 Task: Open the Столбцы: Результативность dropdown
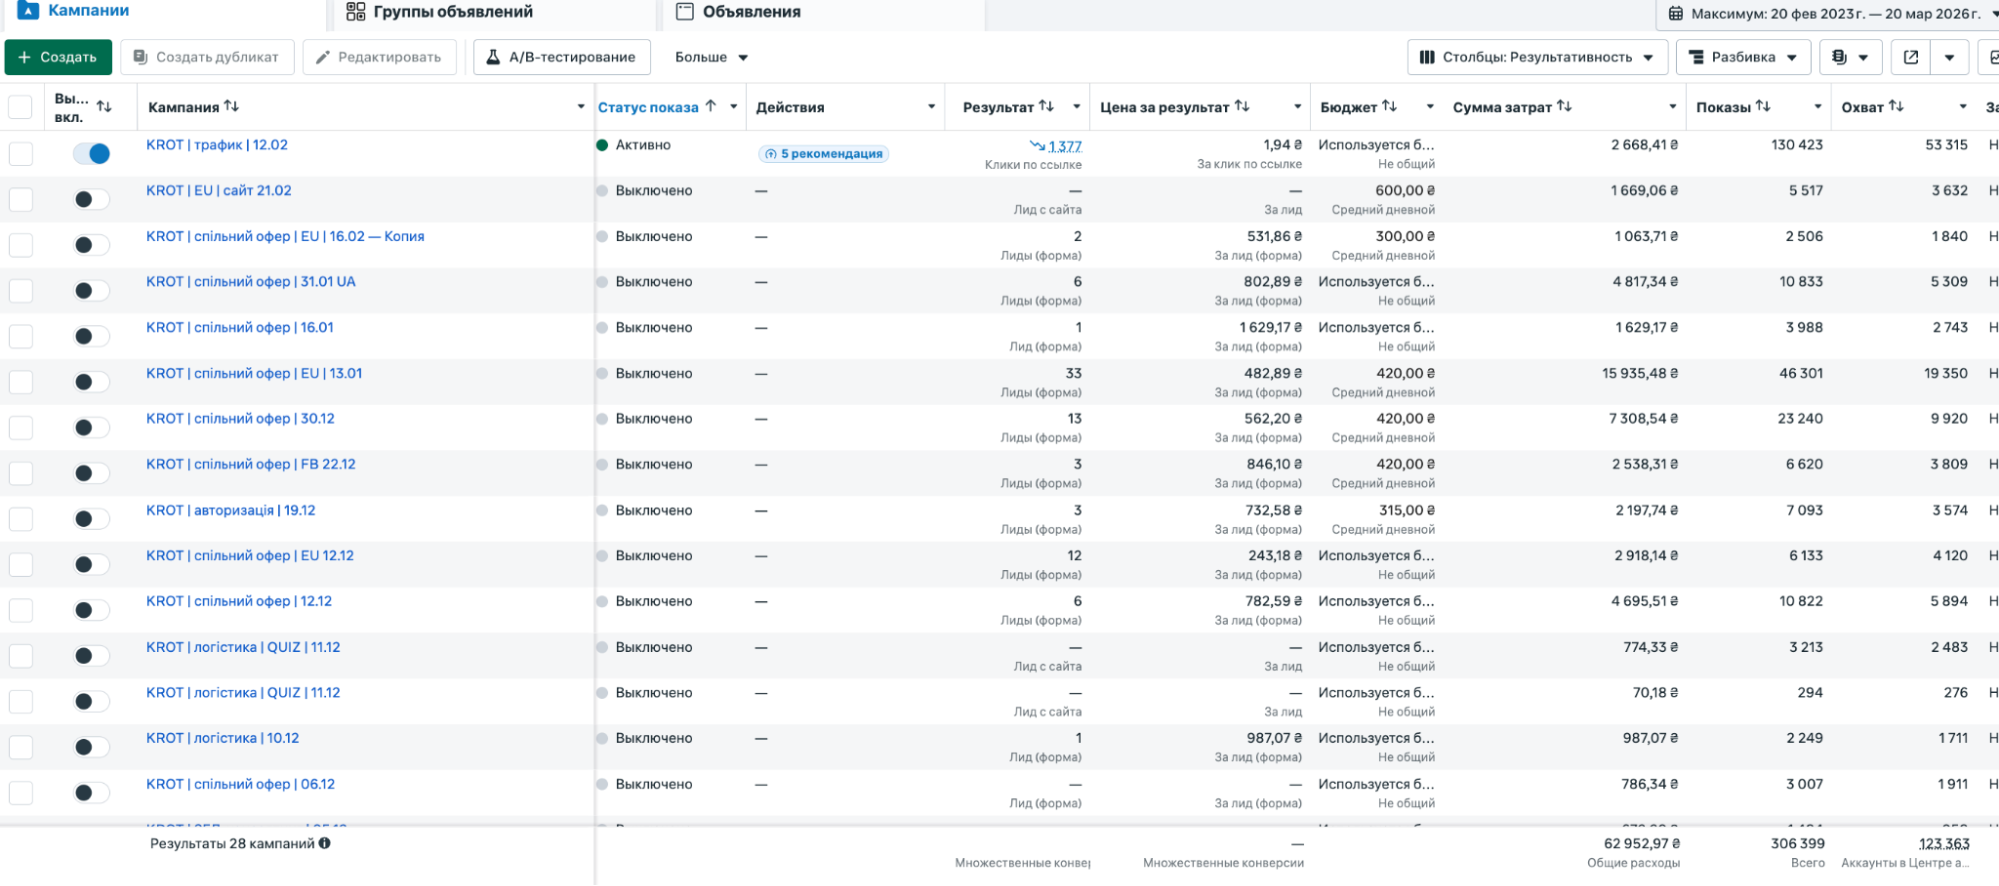pos(1537,57)
